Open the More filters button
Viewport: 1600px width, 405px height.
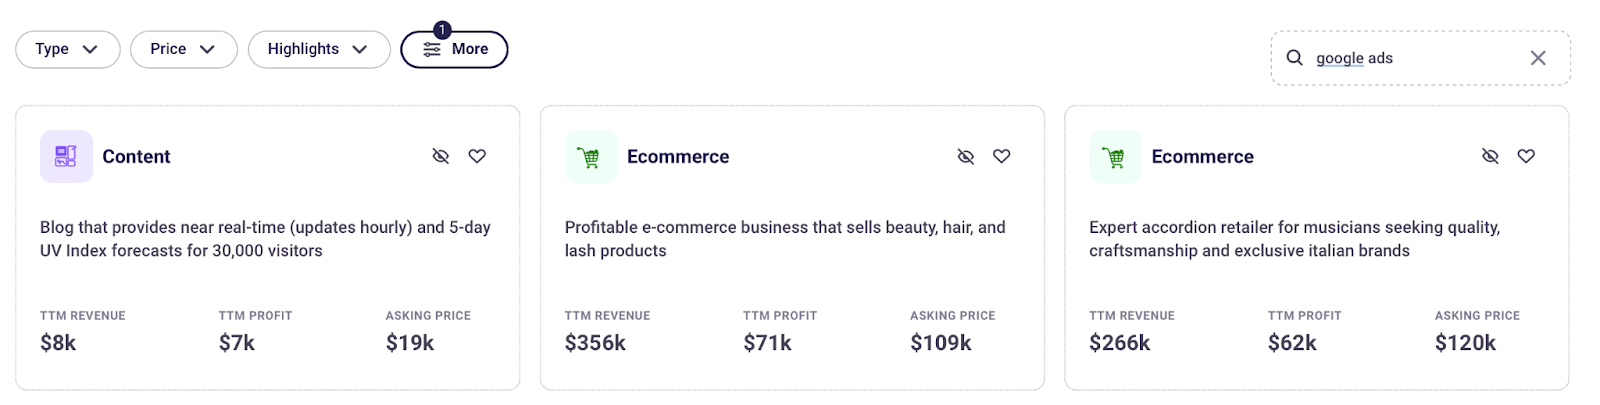coord(454,49)
